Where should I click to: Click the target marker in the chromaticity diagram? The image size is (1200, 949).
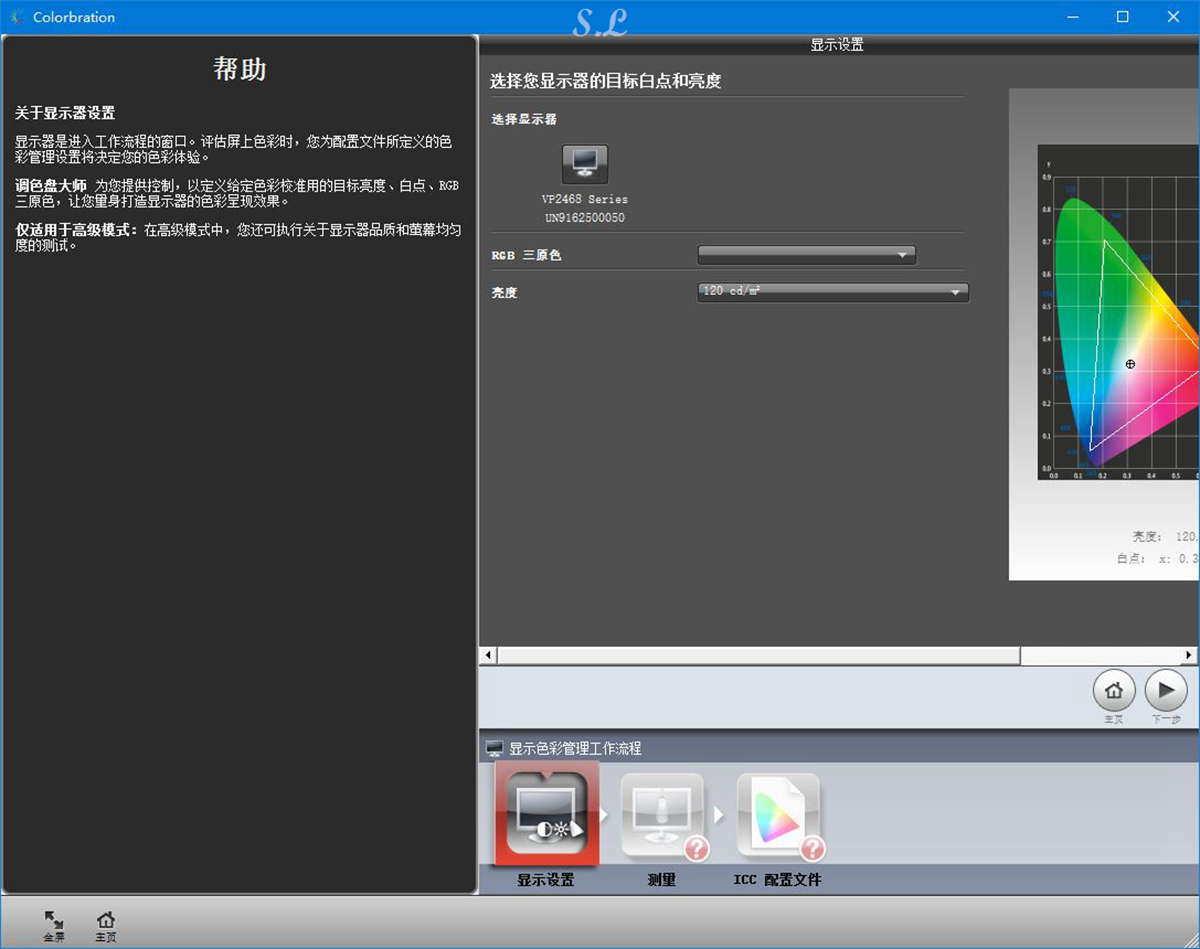[x=1130, y=364]
